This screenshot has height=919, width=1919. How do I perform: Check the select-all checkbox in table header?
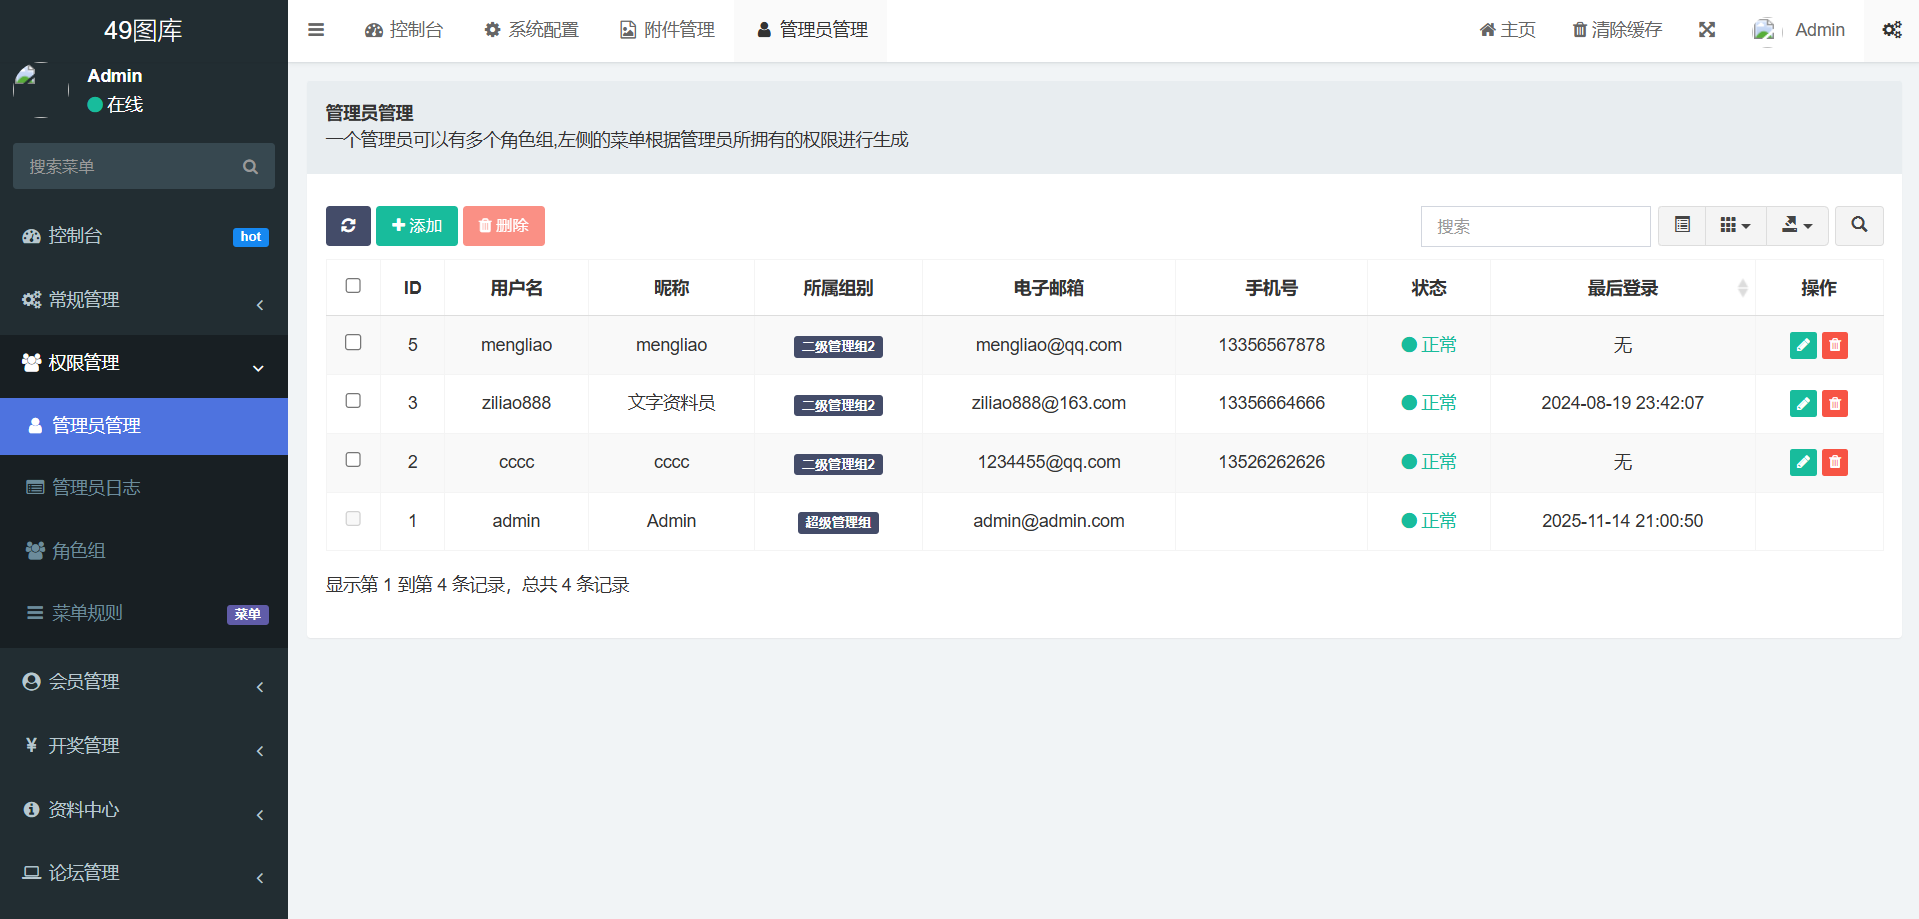click(x=353, y=286)
